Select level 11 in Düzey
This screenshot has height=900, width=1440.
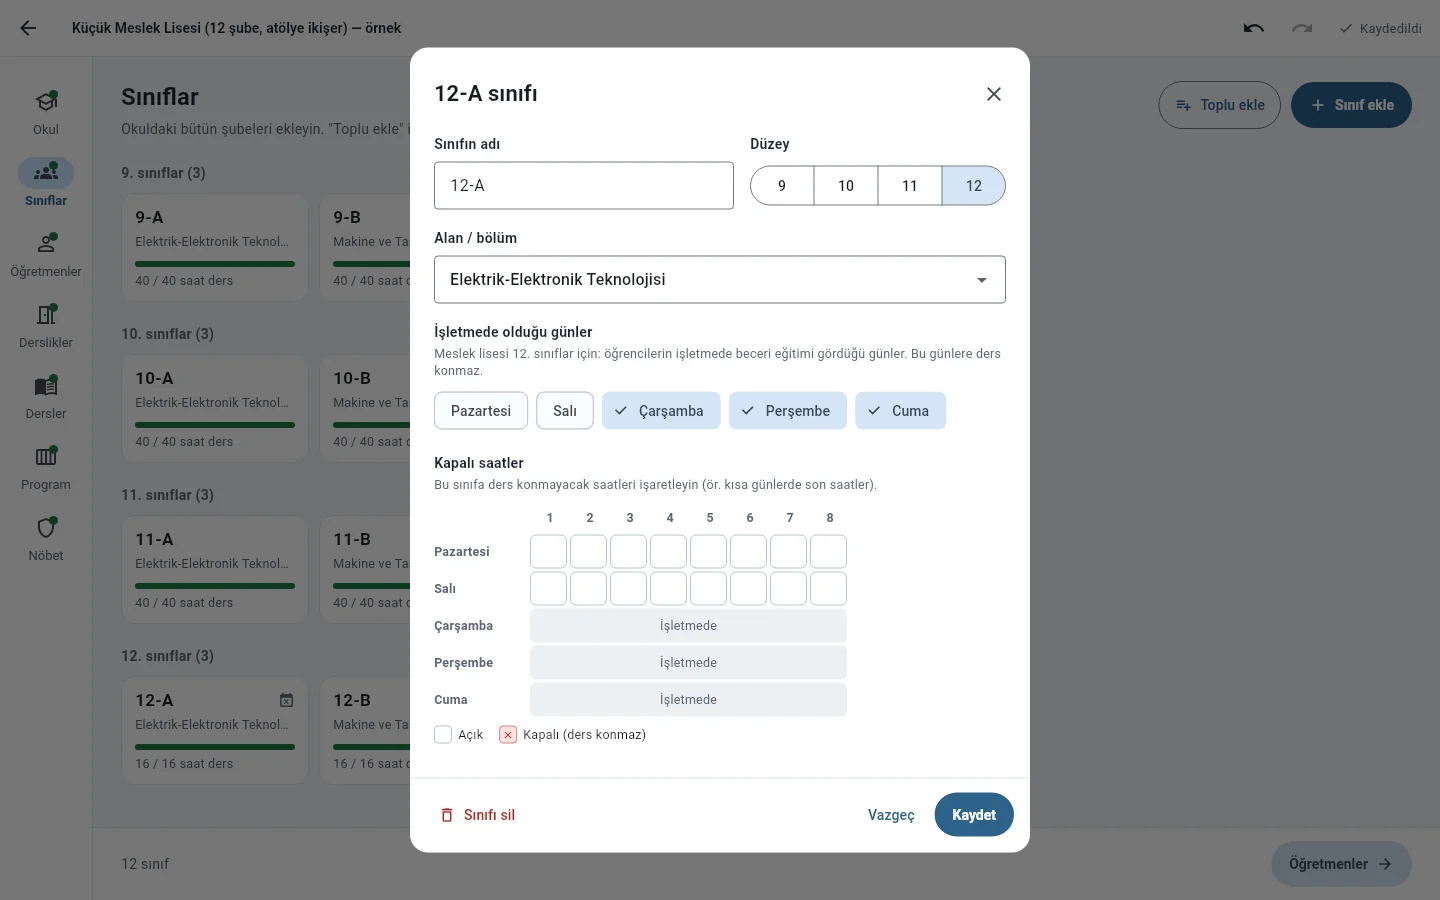pyautogui.click(x=910, y=186)
